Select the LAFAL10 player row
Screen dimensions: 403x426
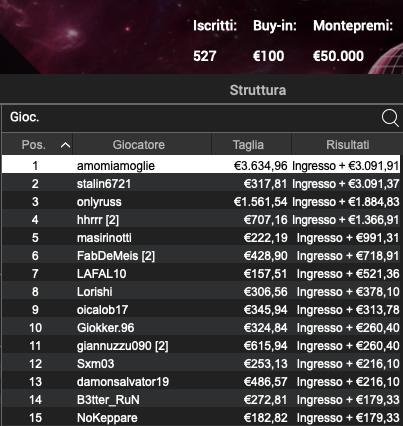[201, 274]
